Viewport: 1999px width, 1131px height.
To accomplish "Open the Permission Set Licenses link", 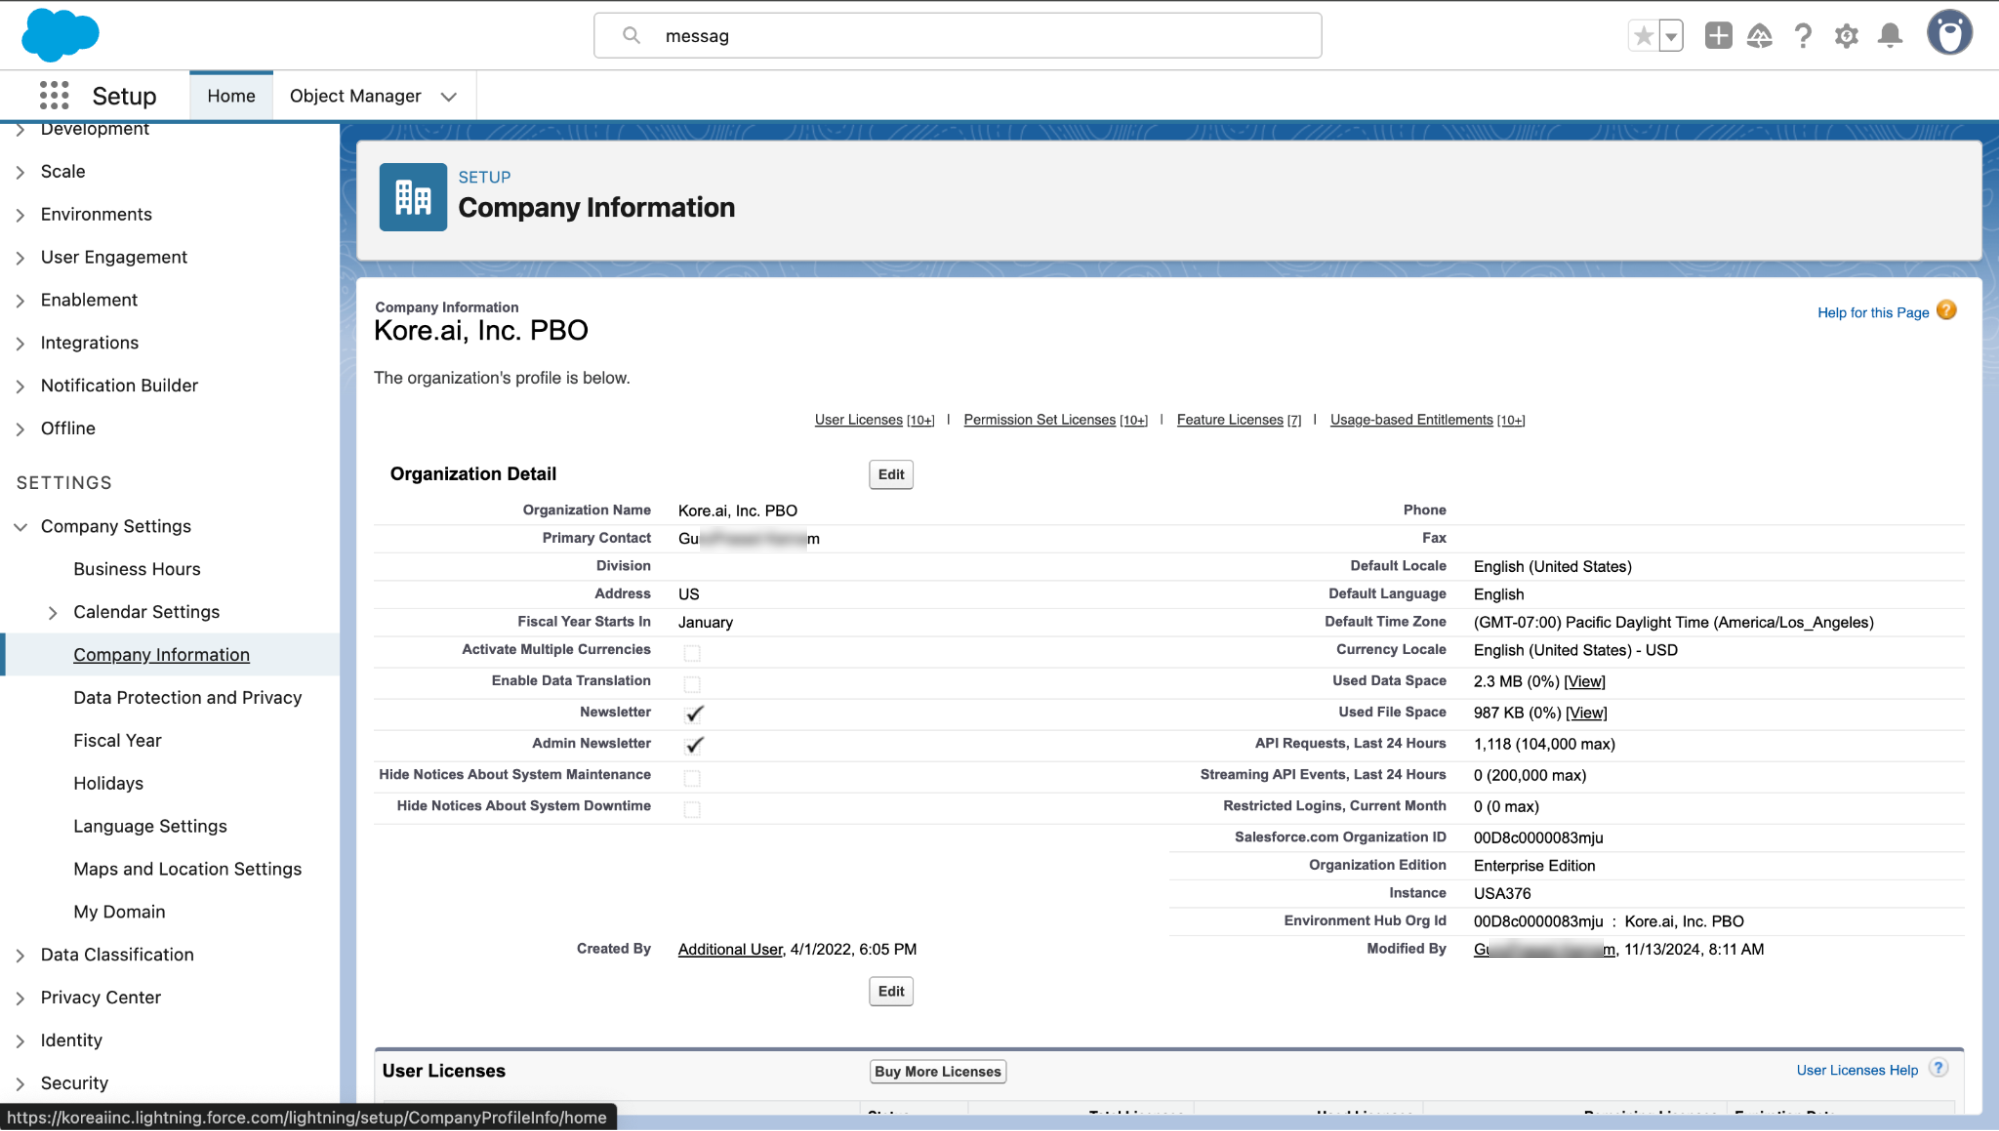I will pos(1039,420).
